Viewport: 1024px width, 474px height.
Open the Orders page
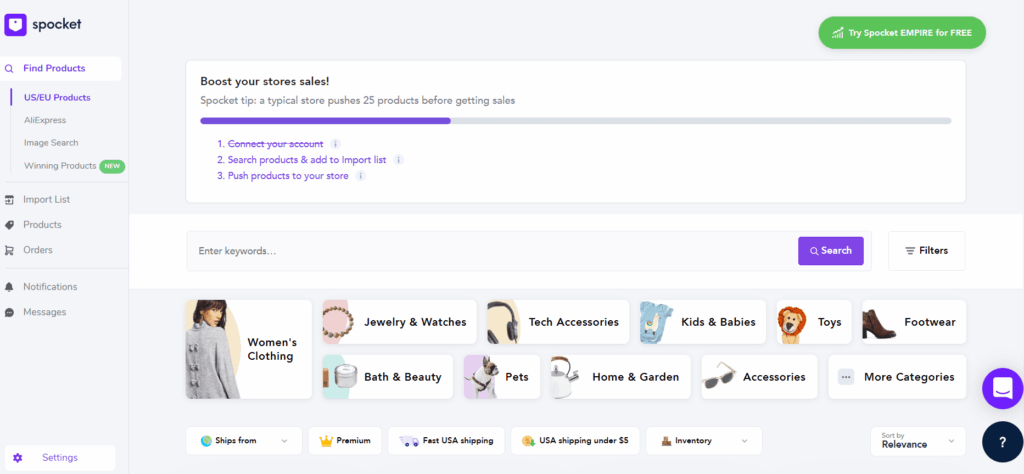pos(38,250)
